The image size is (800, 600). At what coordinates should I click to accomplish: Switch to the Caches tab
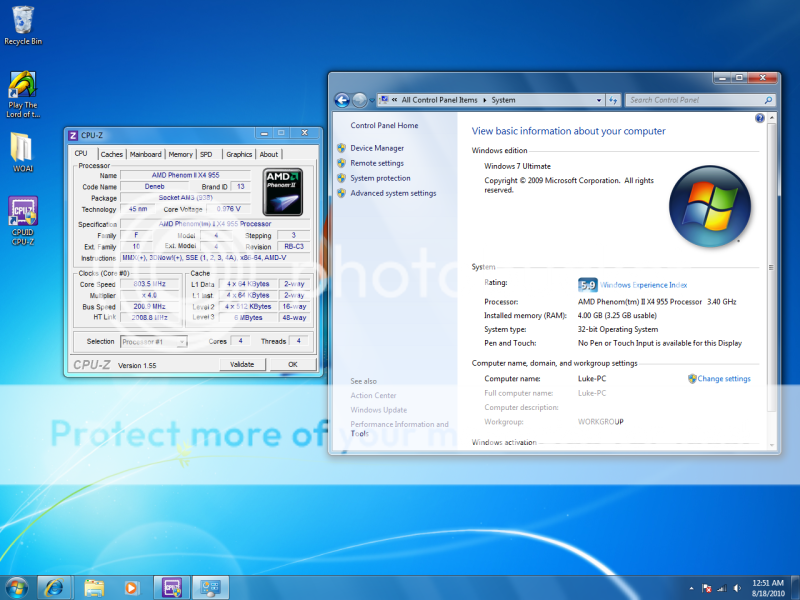(x=112, y=154)
